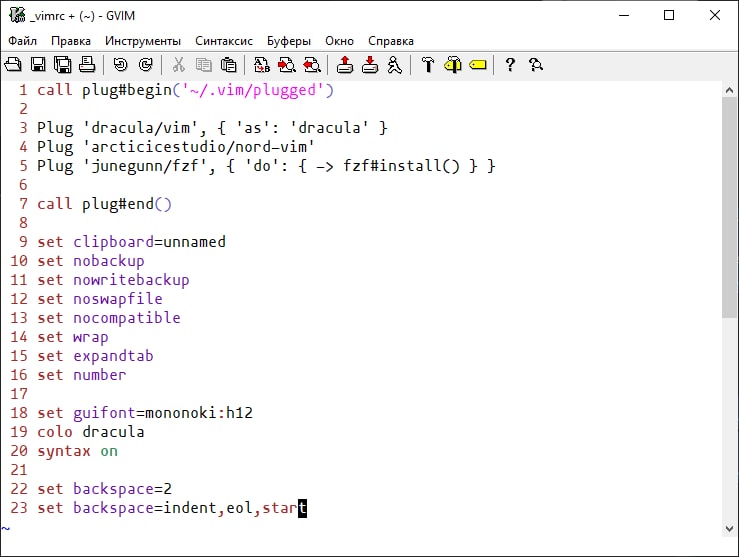Find previous occurrence icon
The width and height of the screenshot is (739, 557).
pos(312,65)
